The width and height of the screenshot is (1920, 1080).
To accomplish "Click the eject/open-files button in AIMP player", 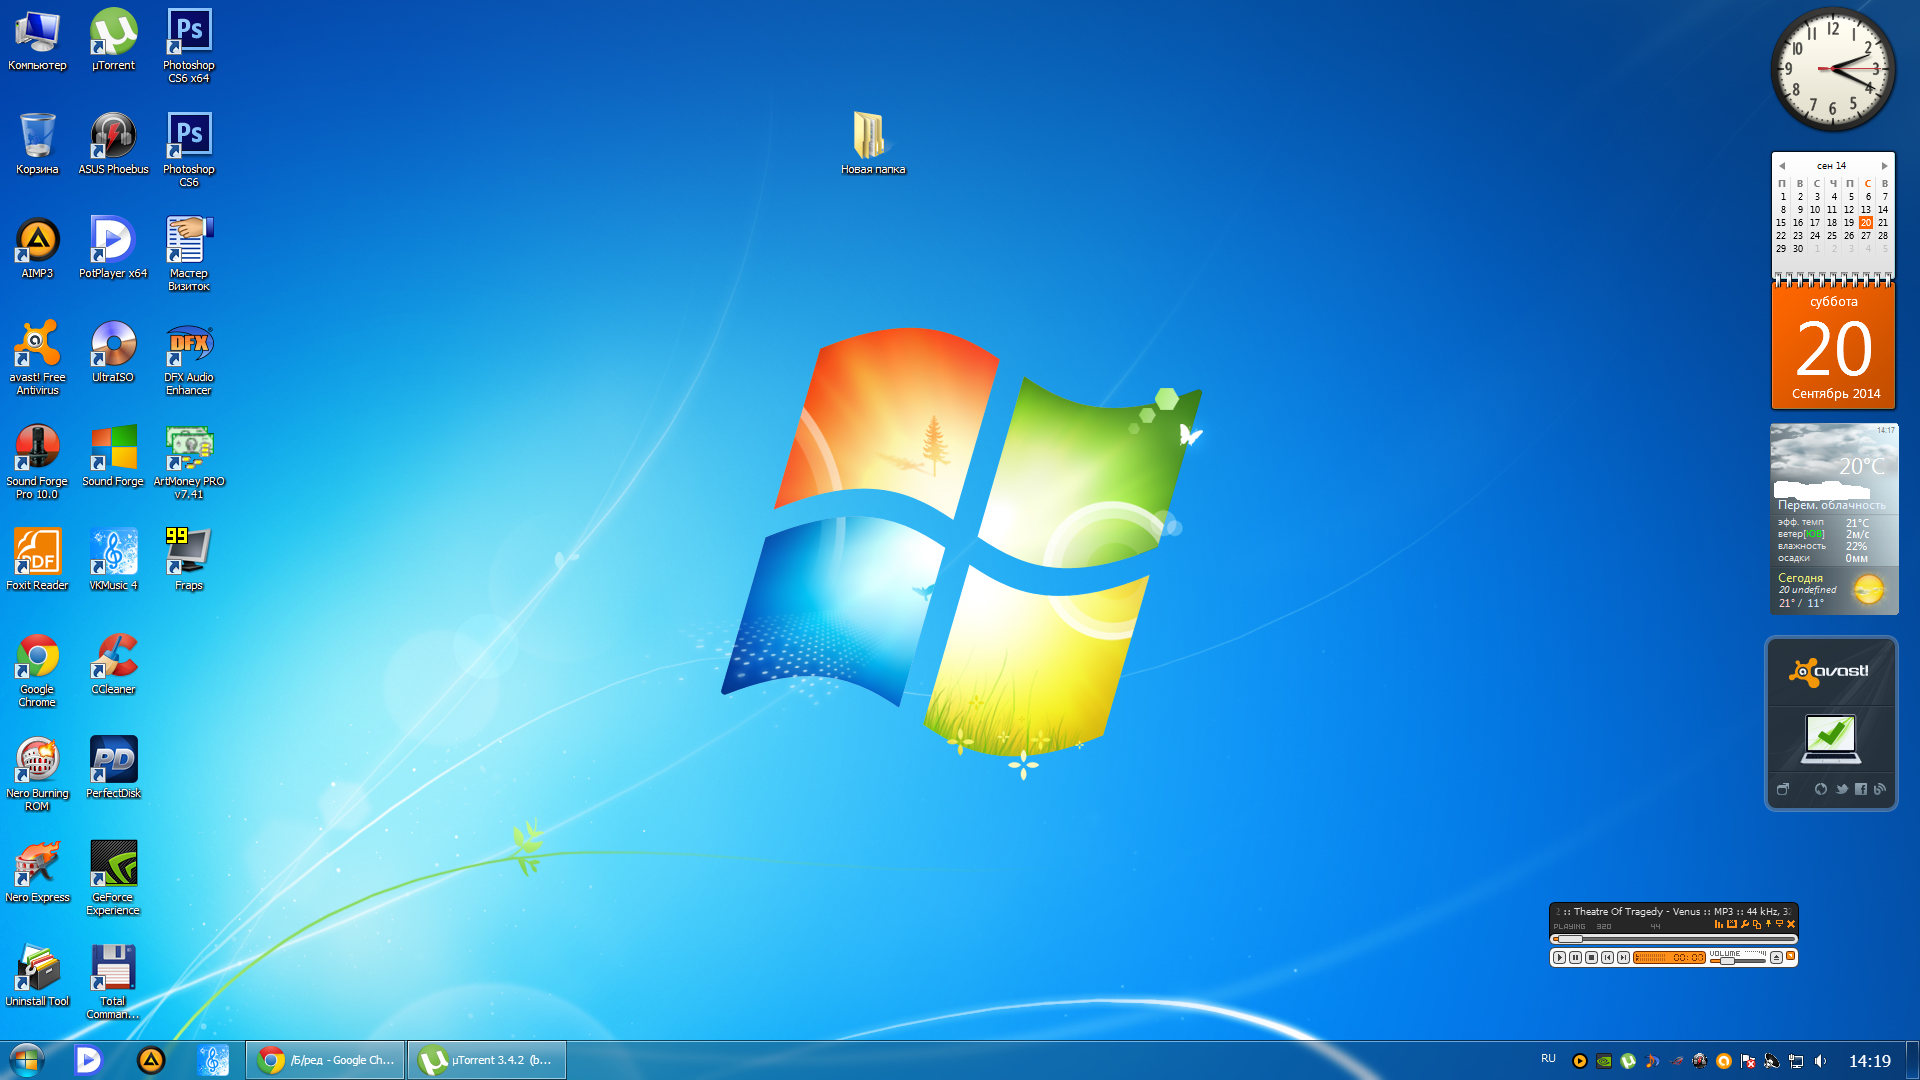I will coord(1776,957).
